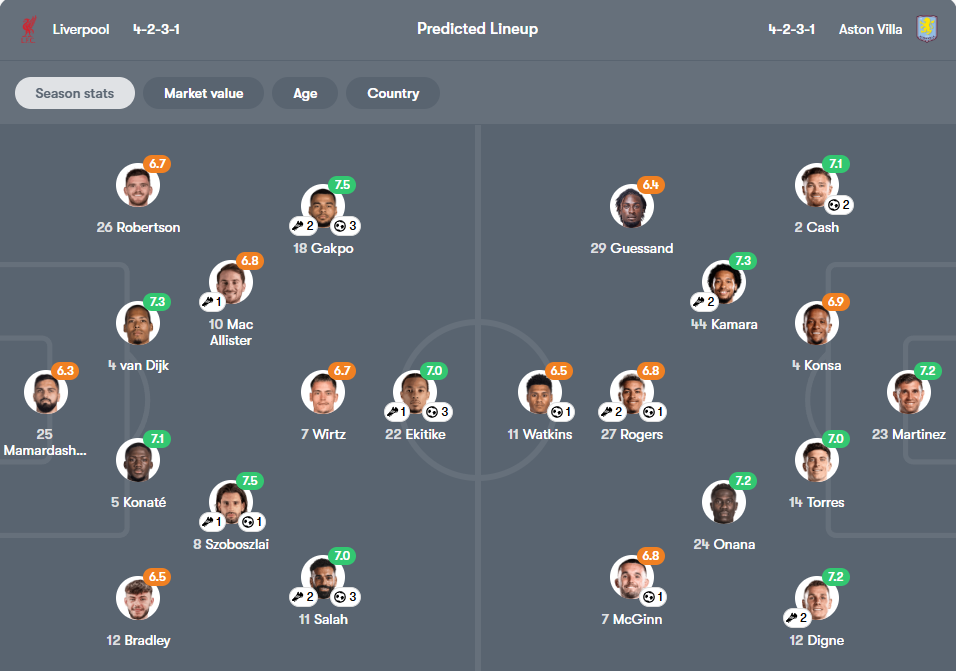Click Ekitike's 7.0 rating badge
956x671 pixels.
[433, 371]
